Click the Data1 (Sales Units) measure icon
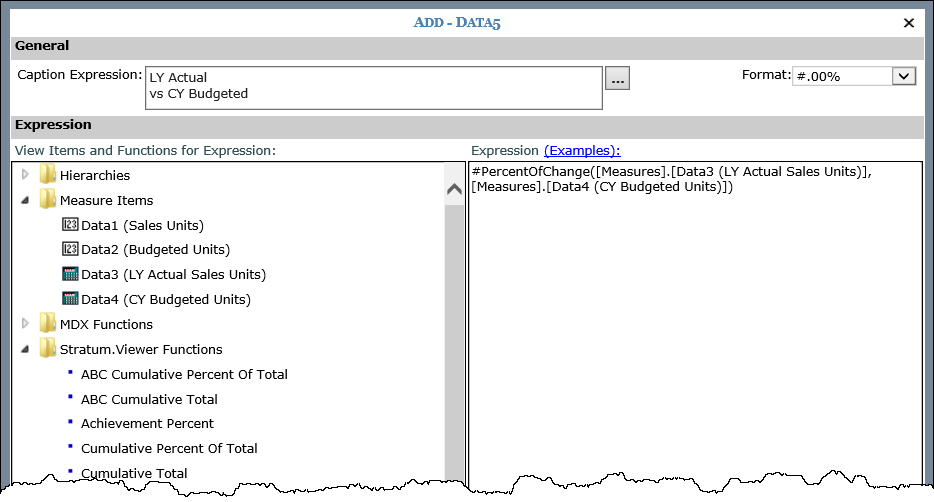 (x=70, y=225)
